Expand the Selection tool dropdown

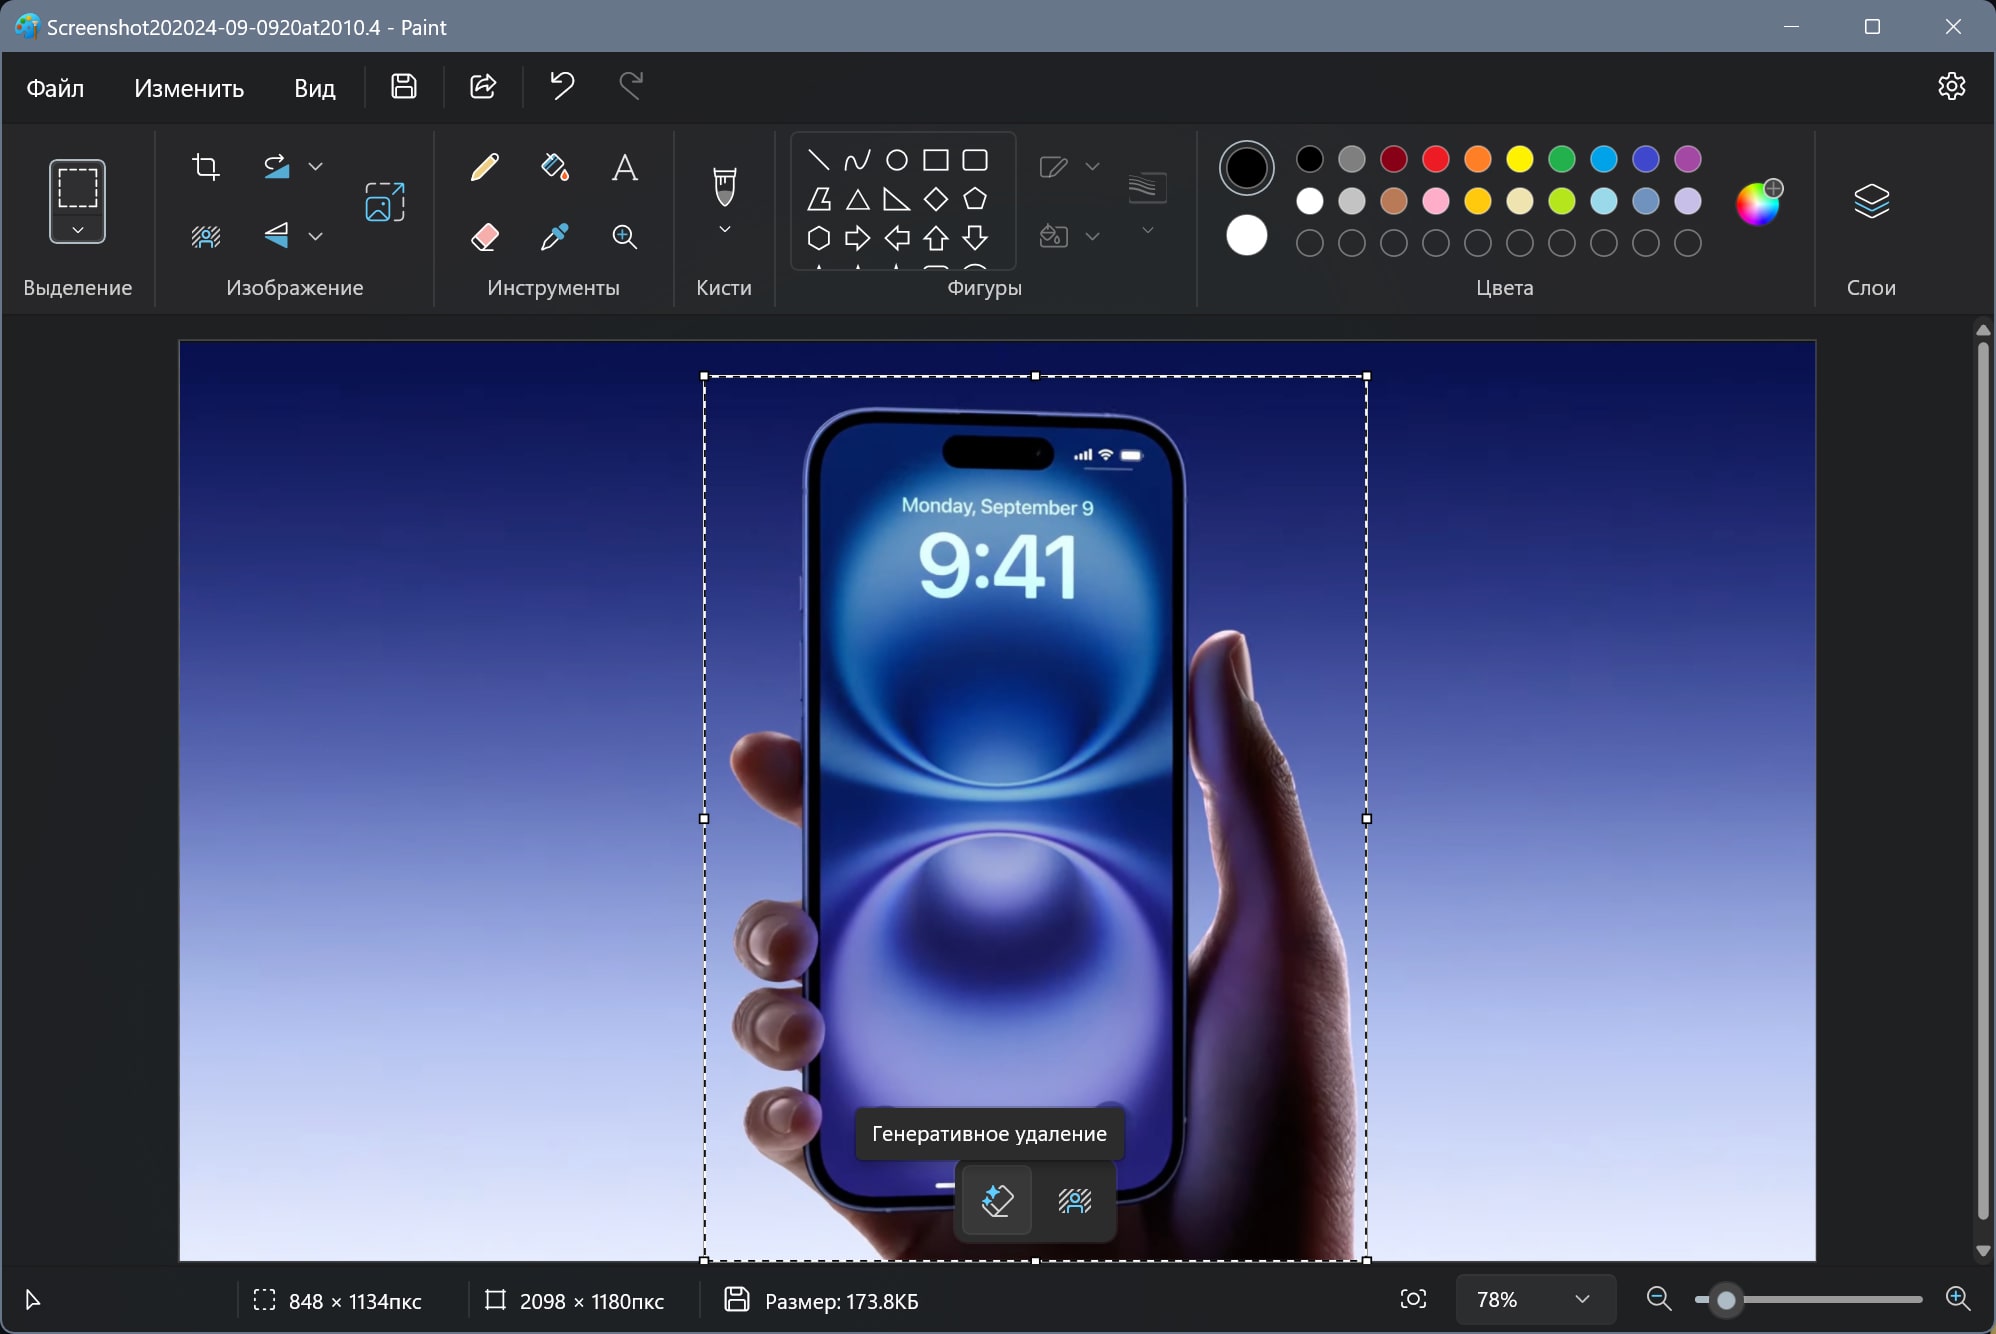(x=78, y=231)
